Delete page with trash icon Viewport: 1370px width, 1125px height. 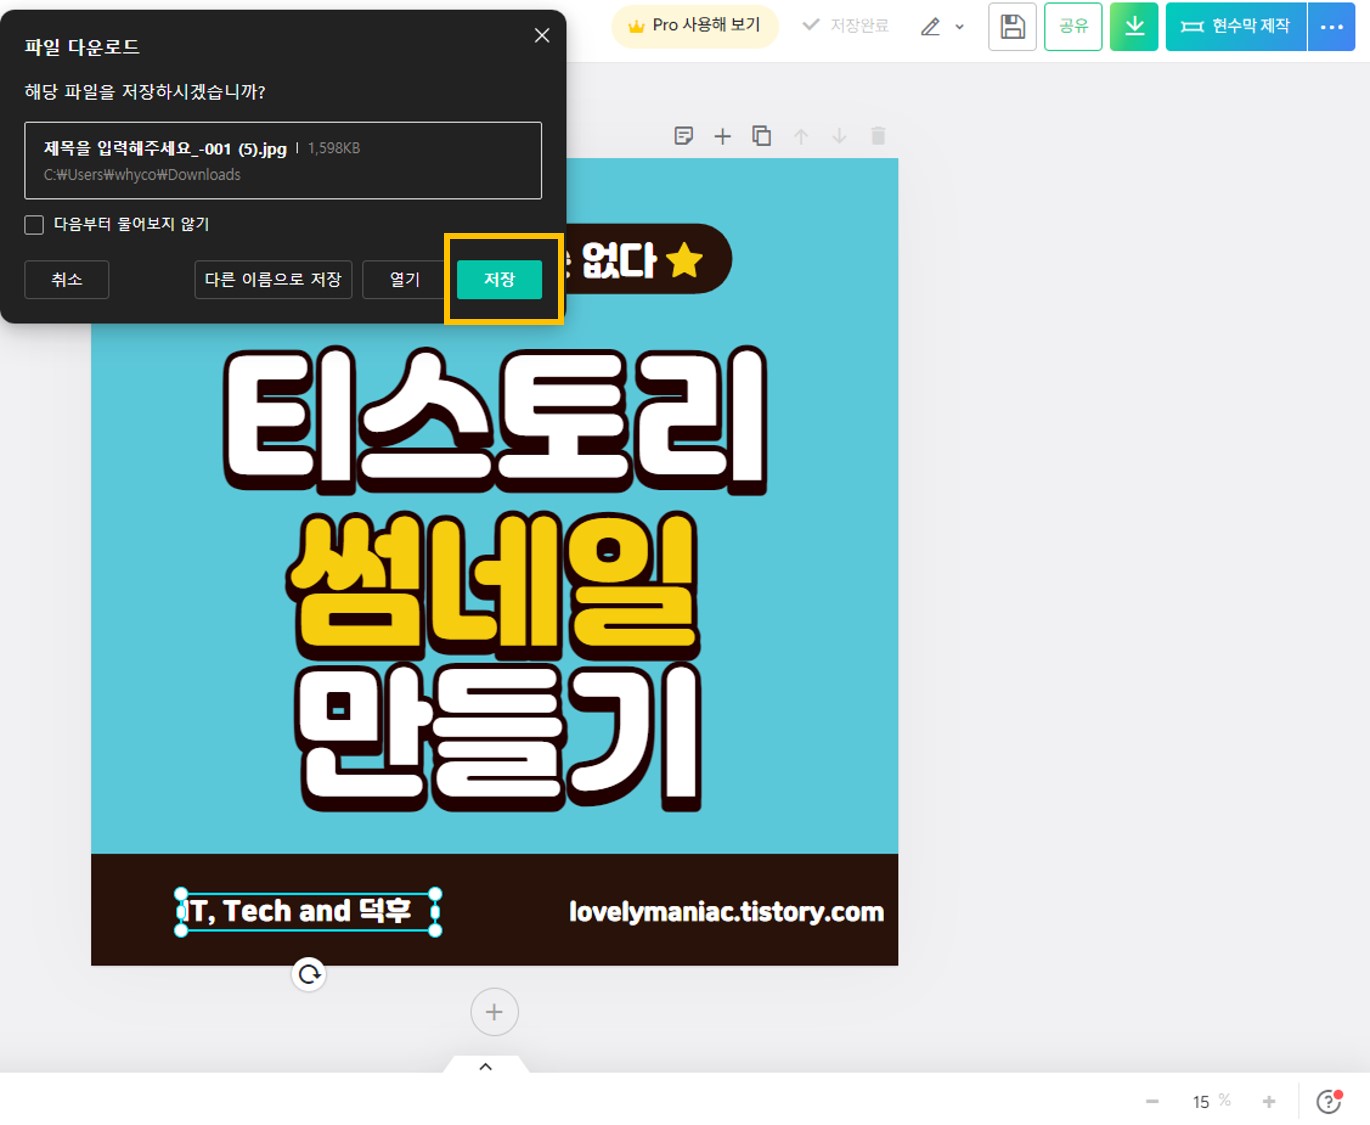coord(878,136)
